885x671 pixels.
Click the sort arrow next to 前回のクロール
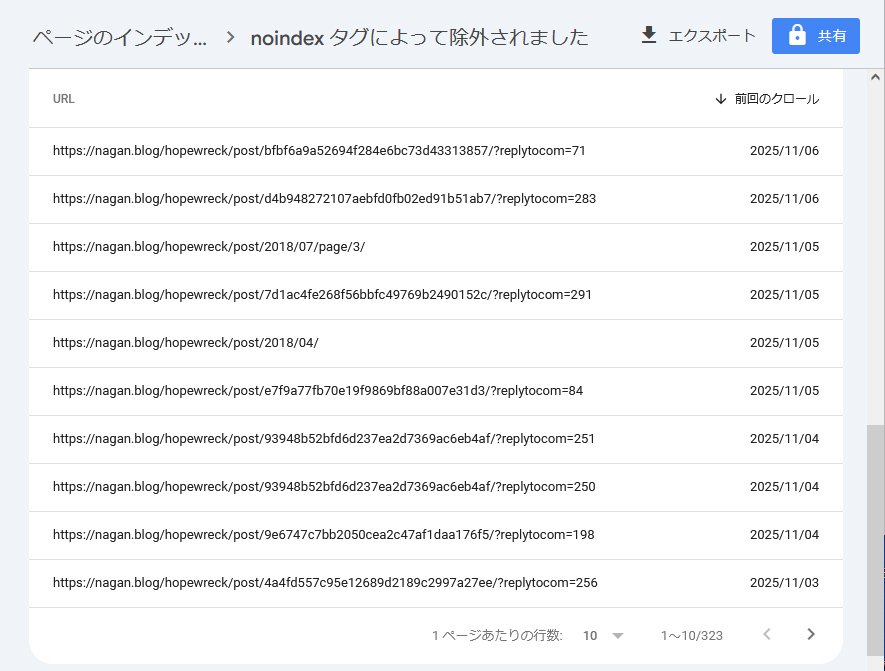720,99
